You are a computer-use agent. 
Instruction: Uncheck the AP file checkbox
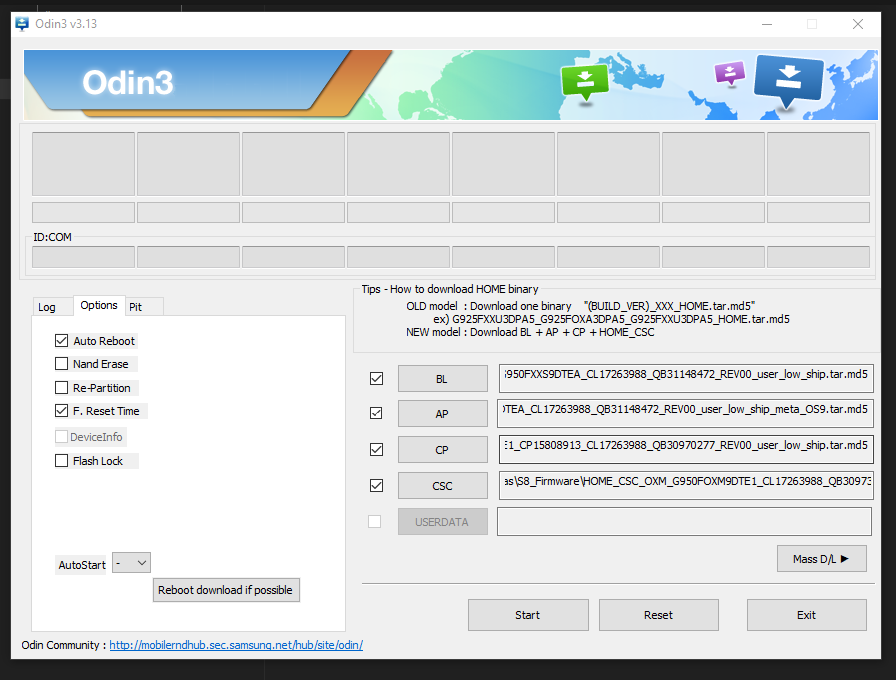click(x=376, y=413)
